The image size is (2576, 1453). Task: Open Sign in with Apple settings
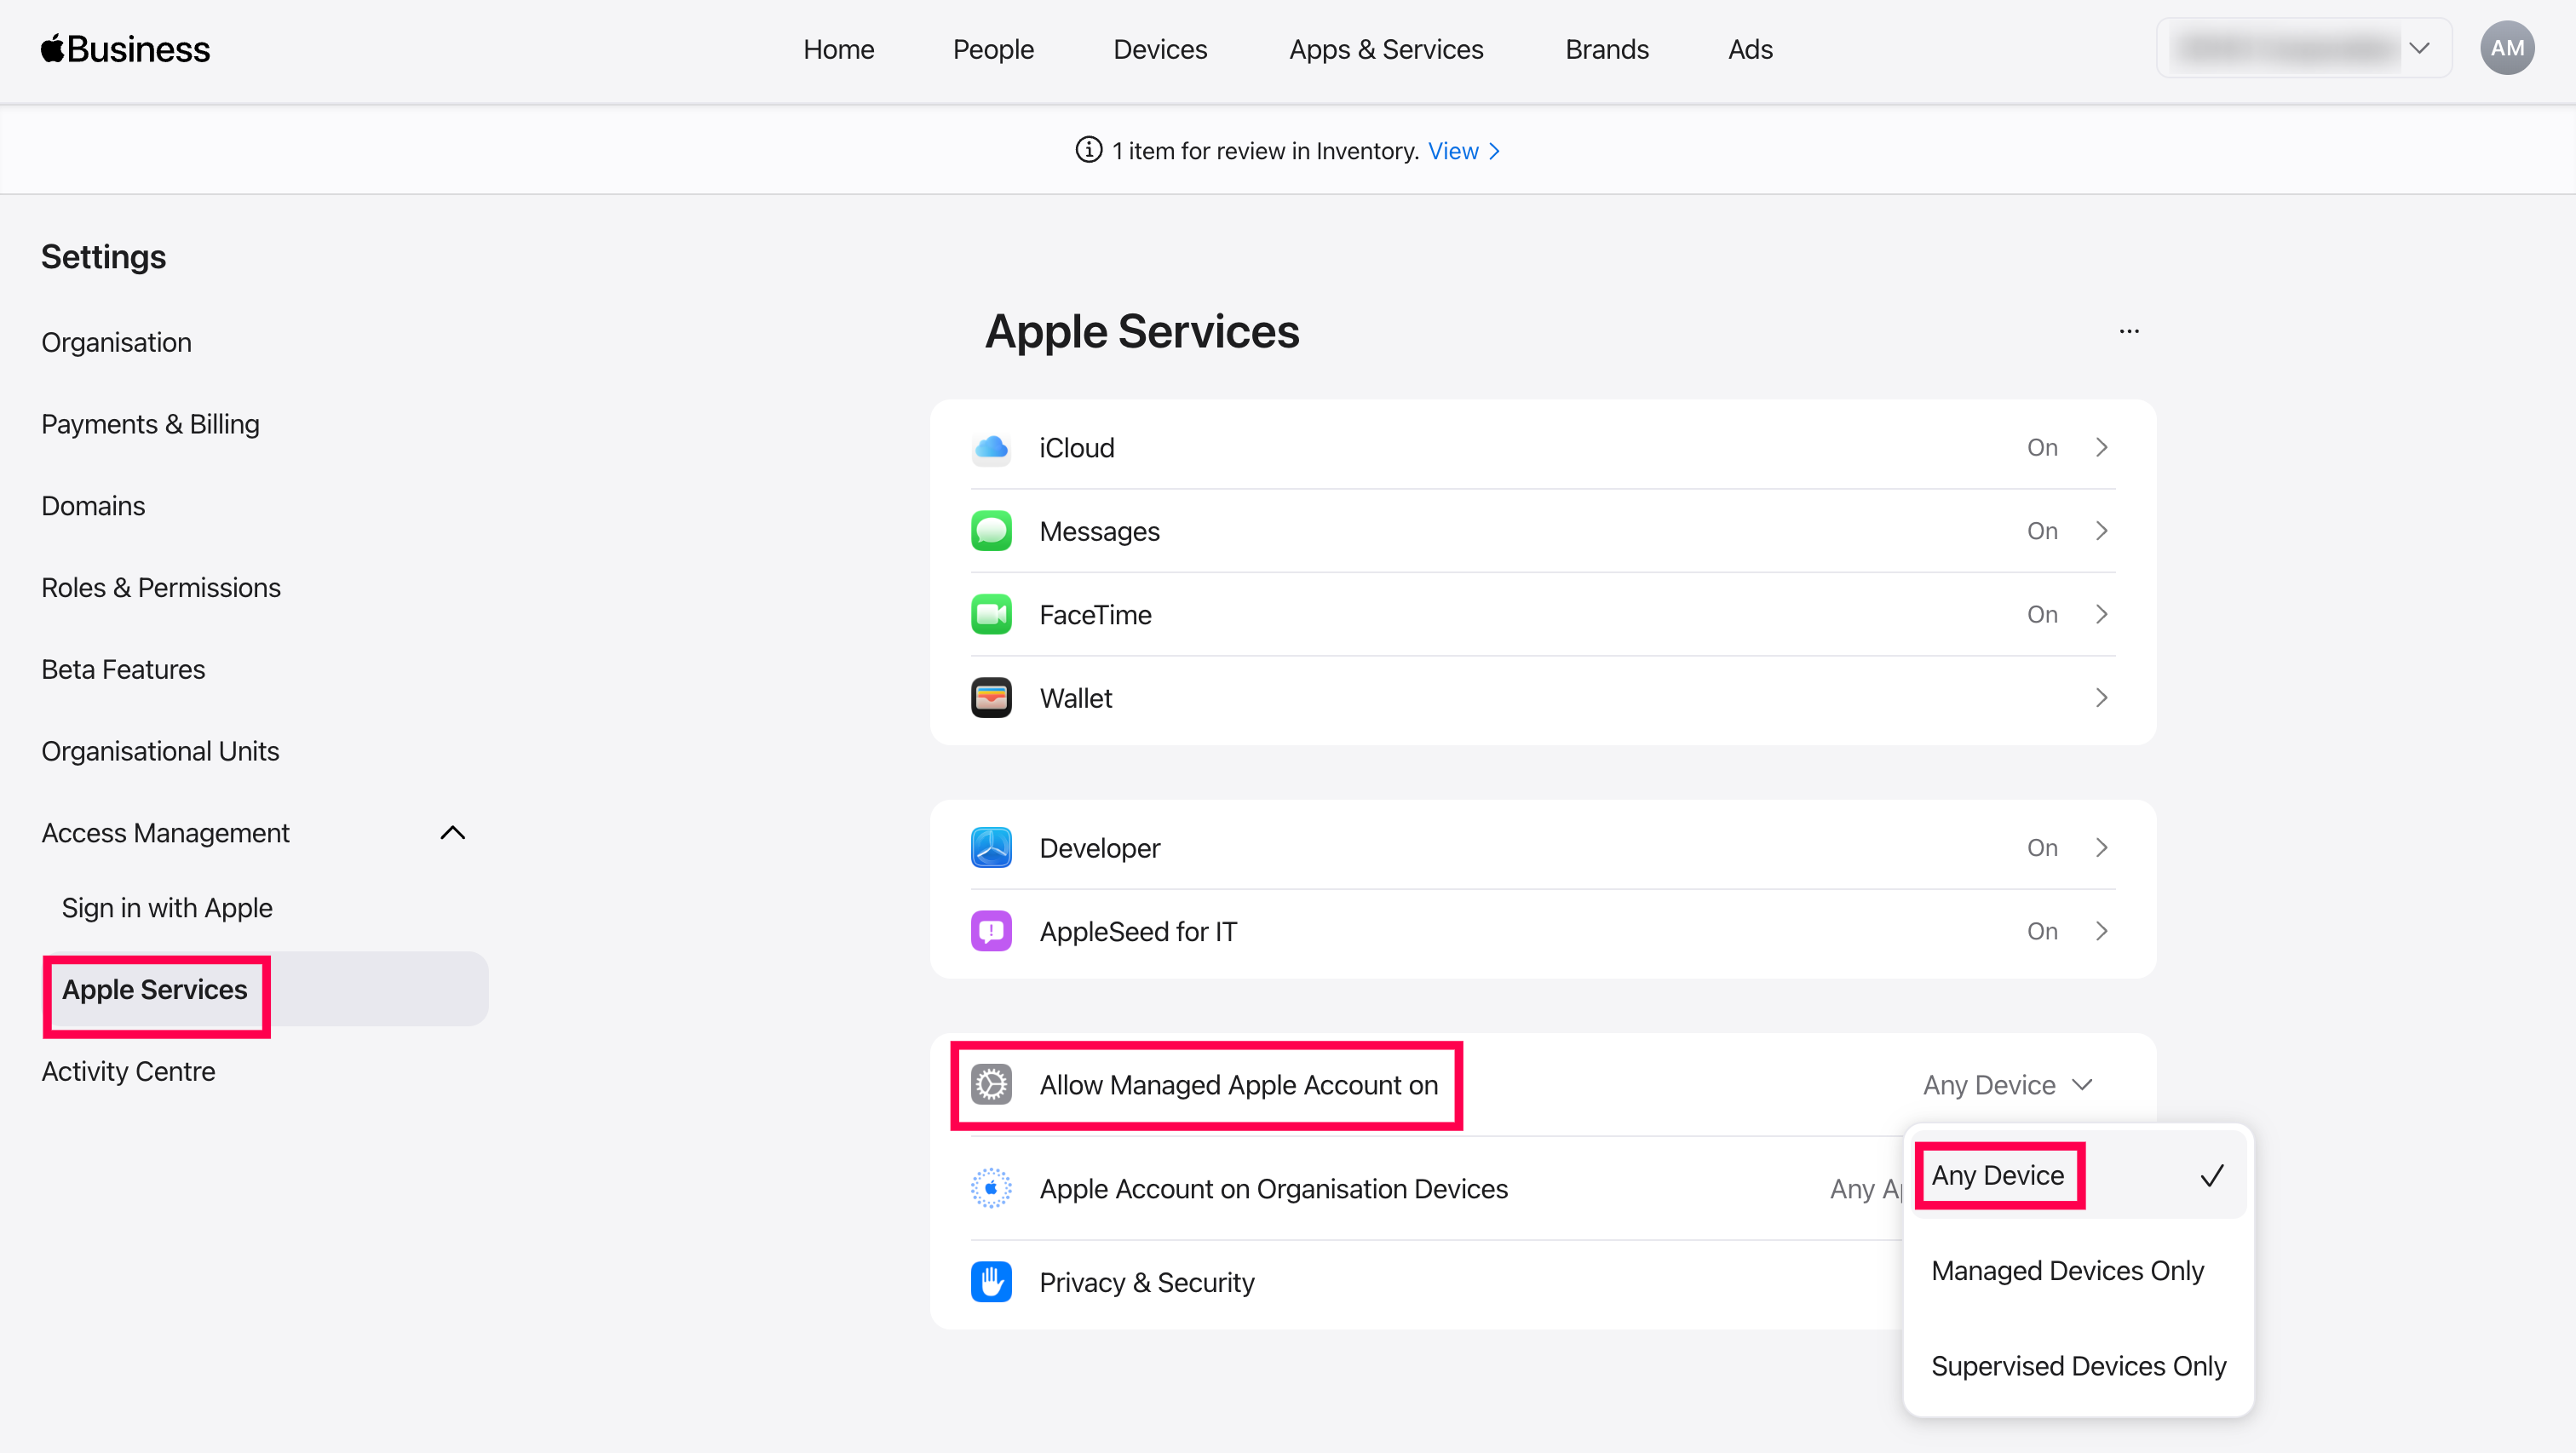point(167,908)
